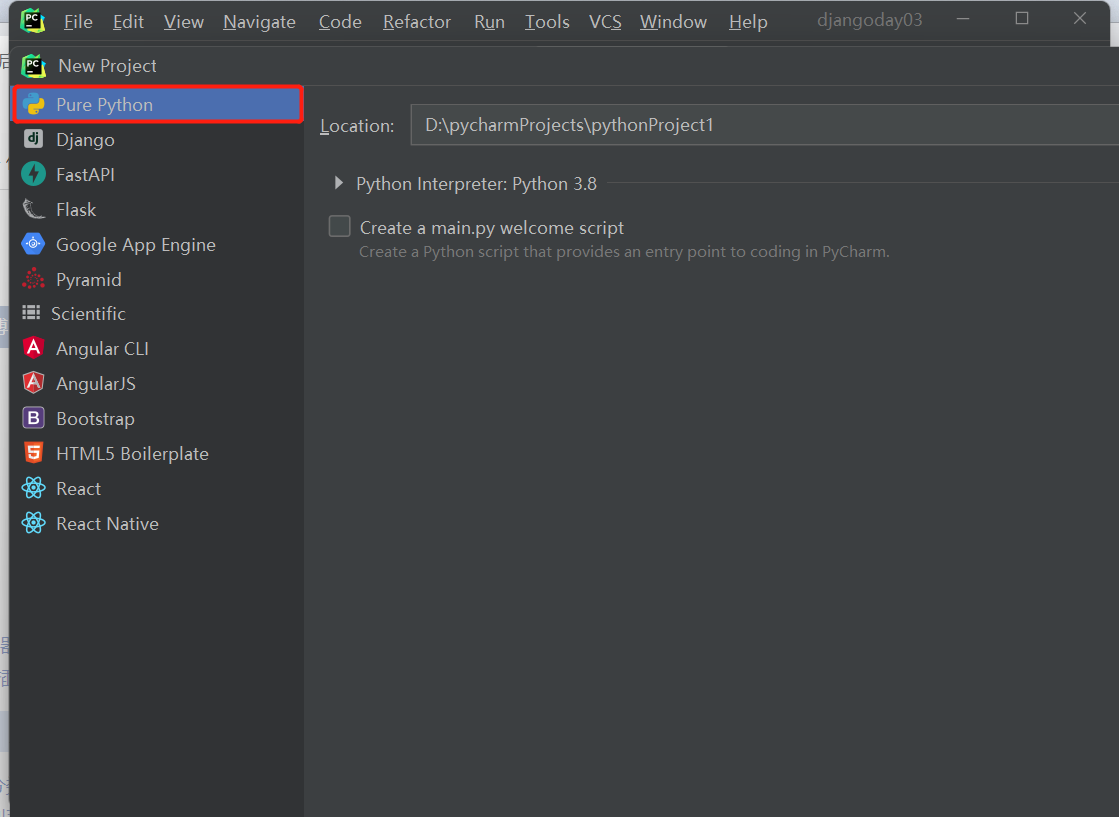
Task: Minimize the PyCharm window
Action: 963,19
